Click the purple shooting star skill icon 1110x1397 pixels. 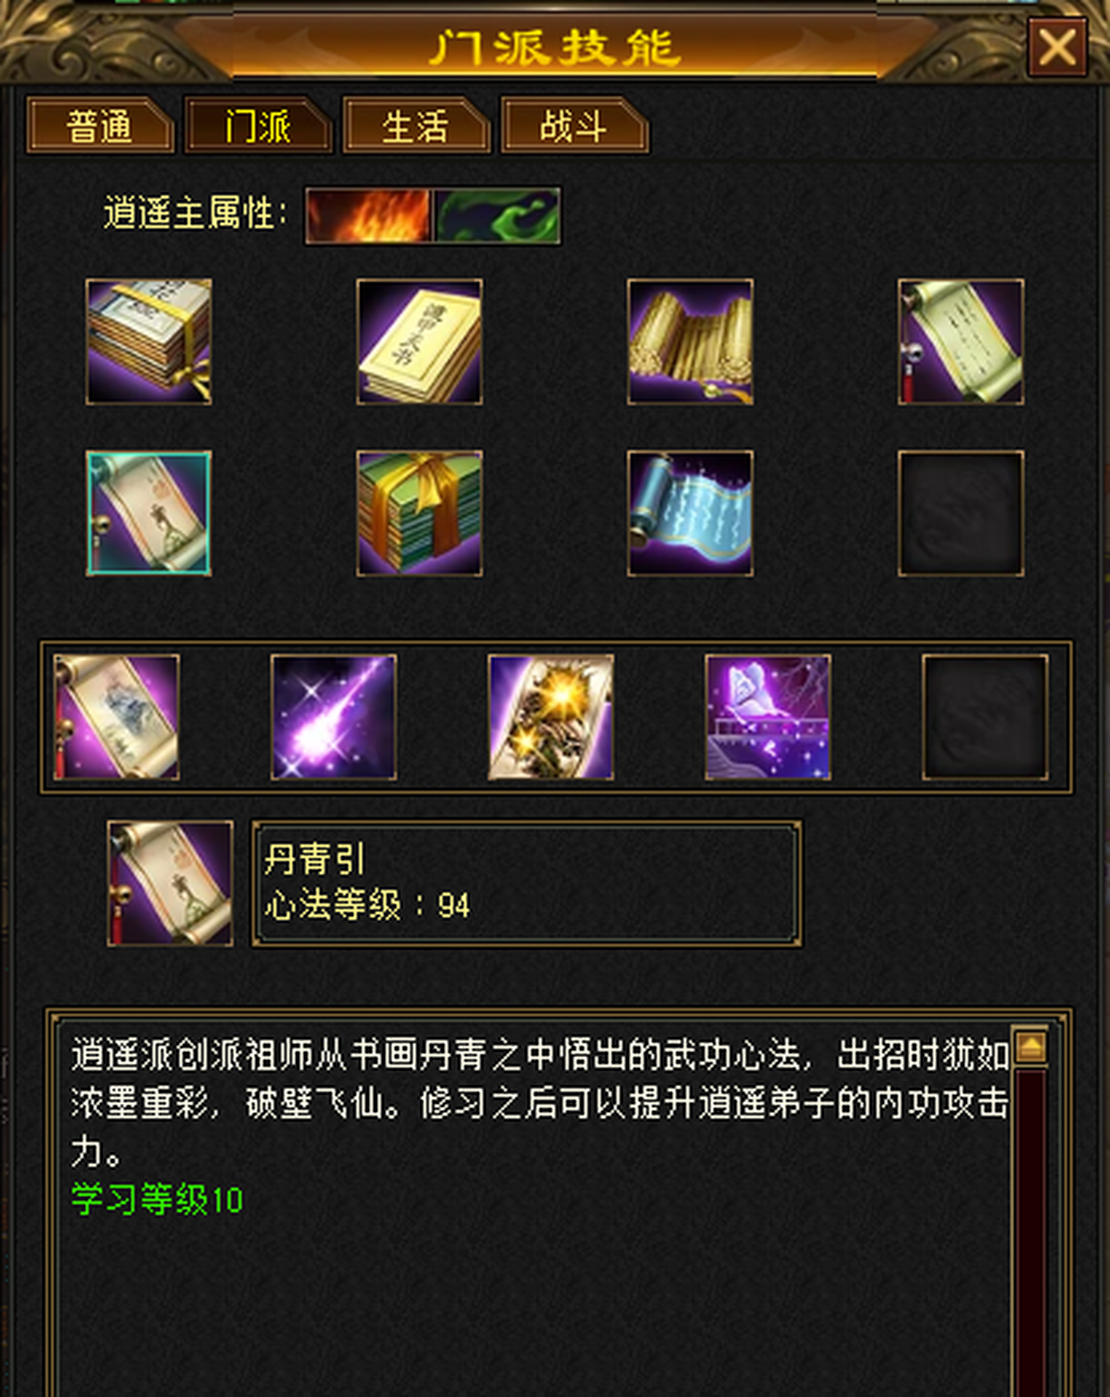coord(334,717)
